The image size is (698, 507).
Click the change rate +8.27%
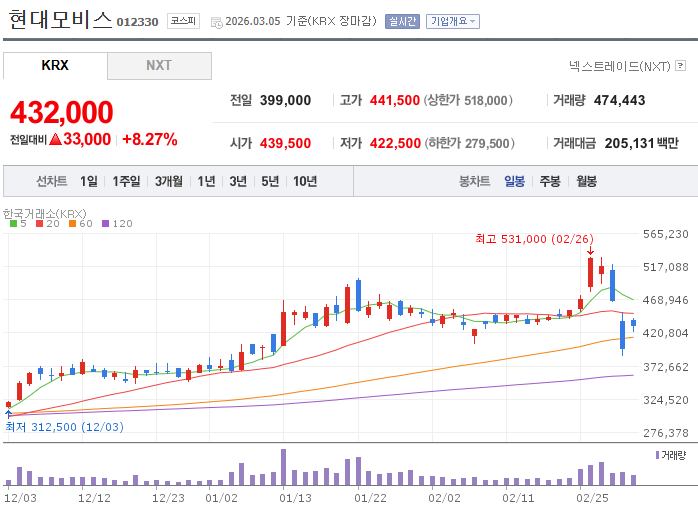[150, 139]
